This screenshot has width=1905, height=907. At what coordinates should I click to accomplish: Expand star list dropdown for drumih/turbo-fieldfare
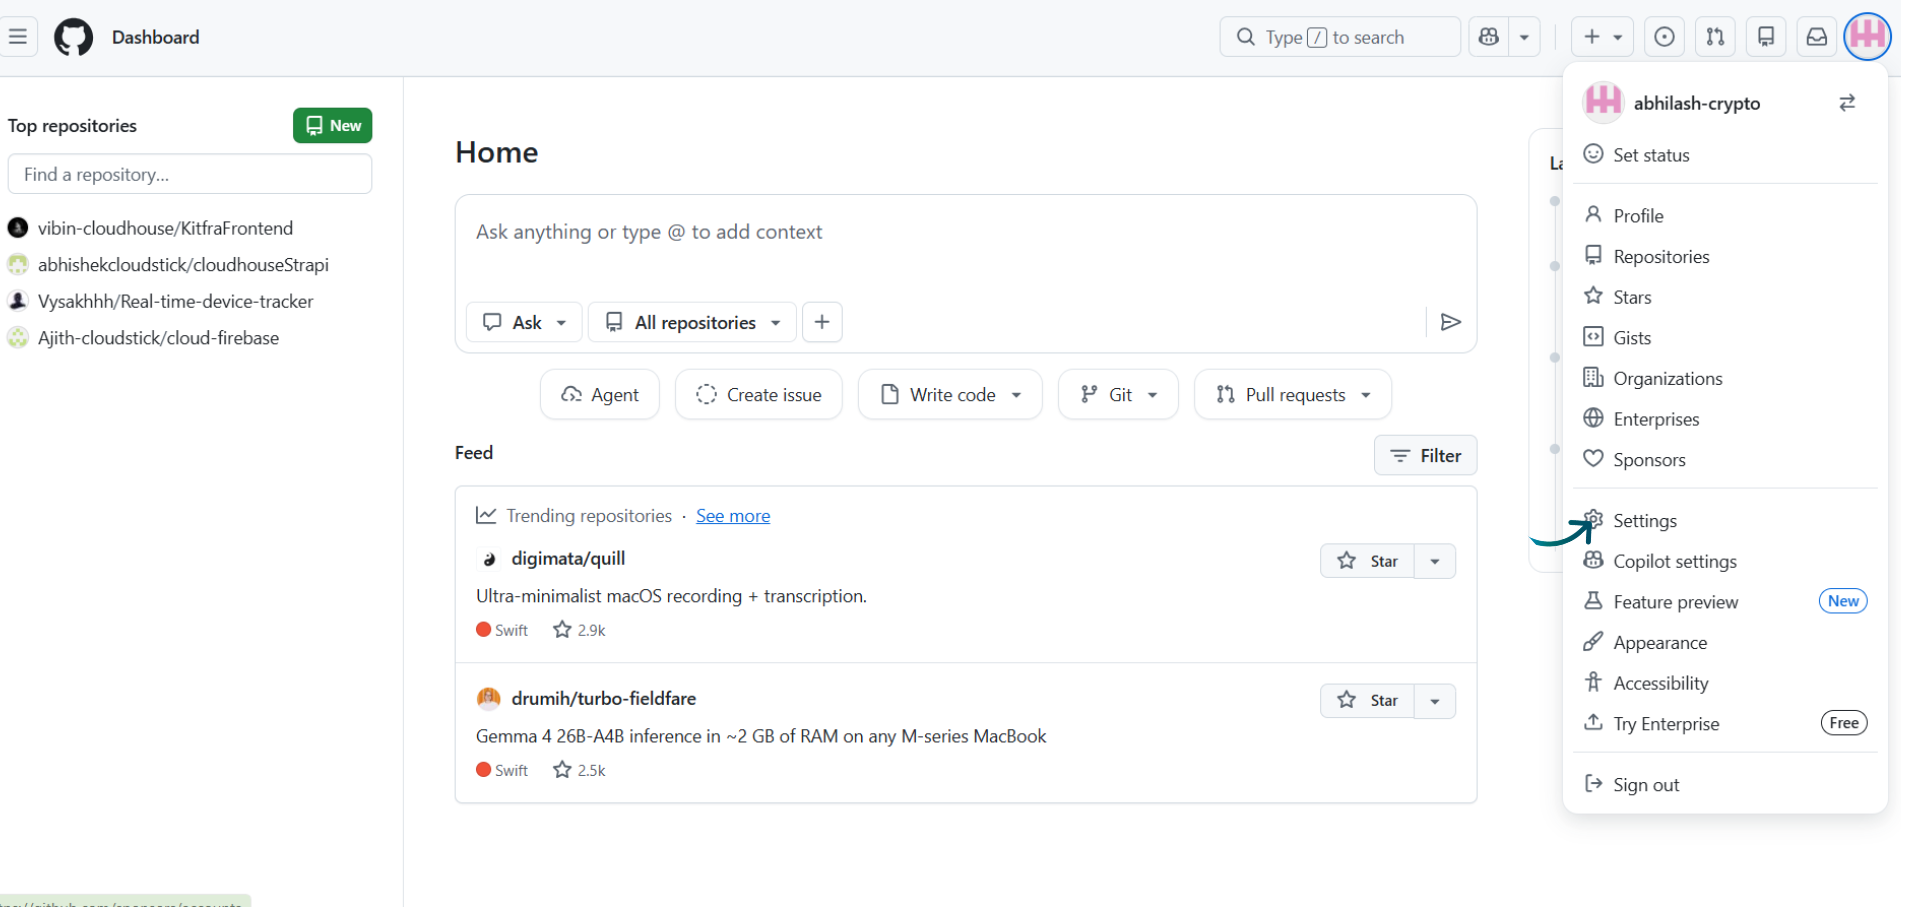[1435, 701]
